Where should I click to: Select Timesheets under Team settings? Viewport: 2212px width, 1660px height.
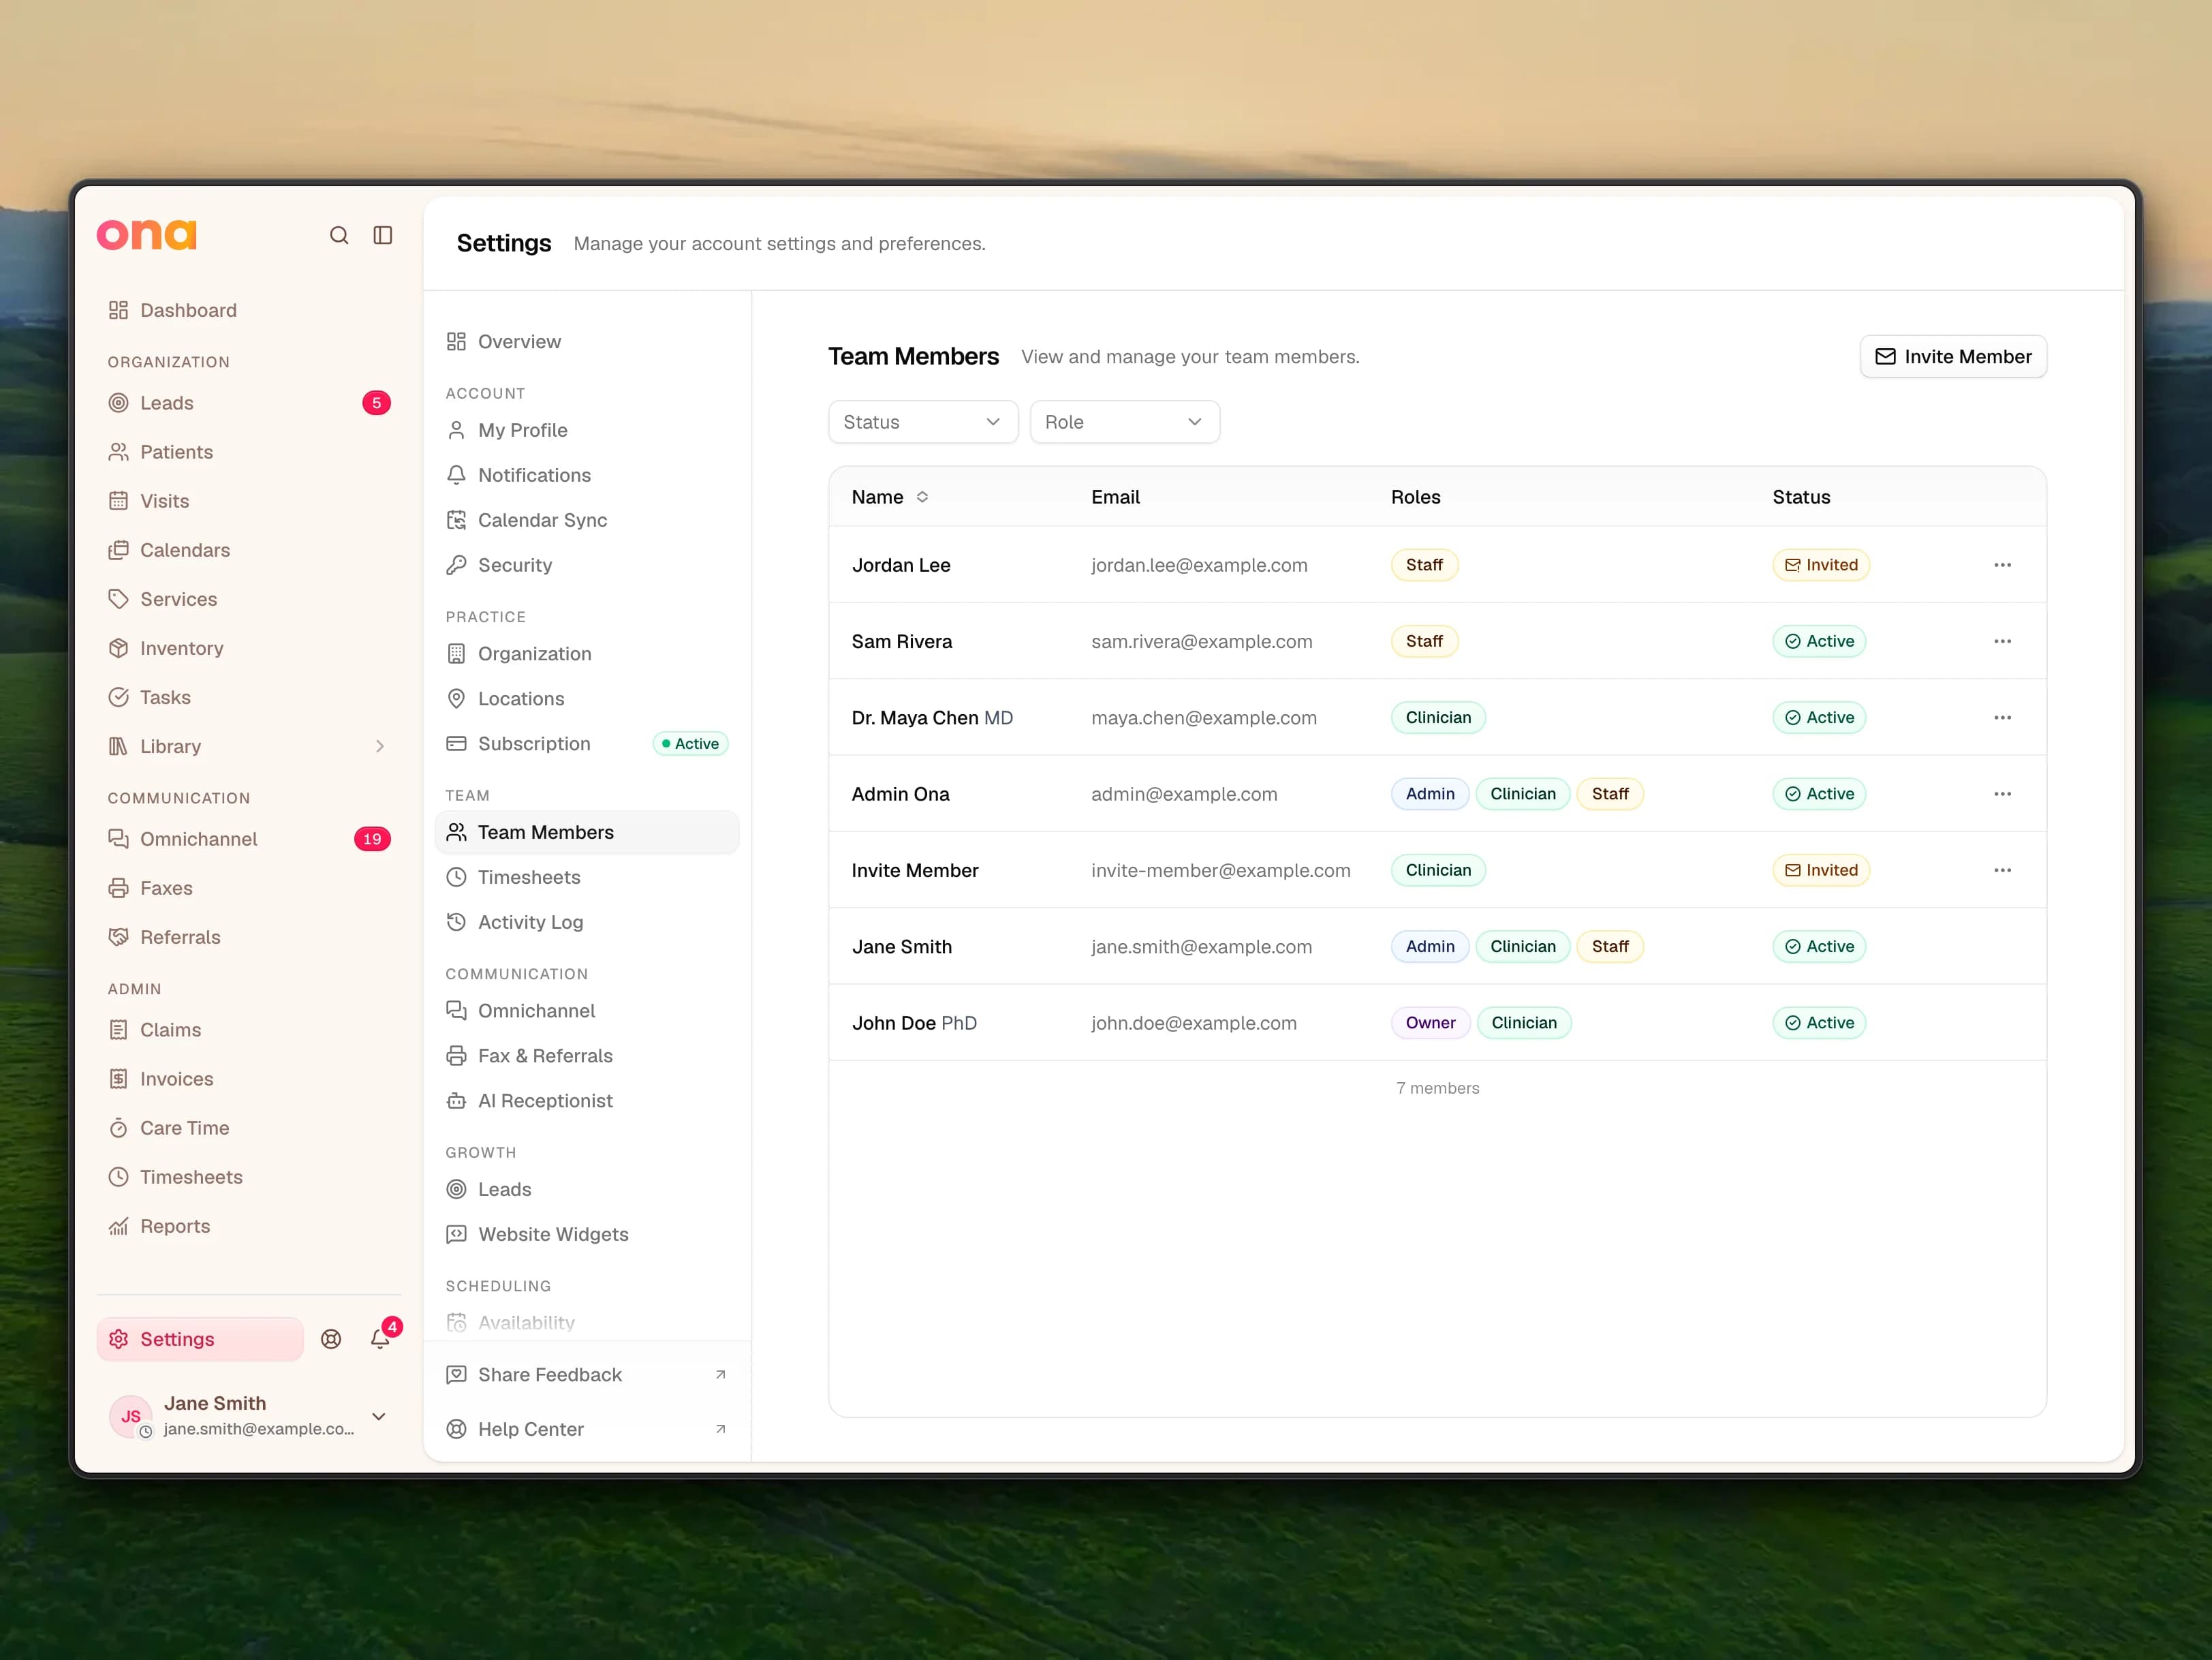(587, 877)
